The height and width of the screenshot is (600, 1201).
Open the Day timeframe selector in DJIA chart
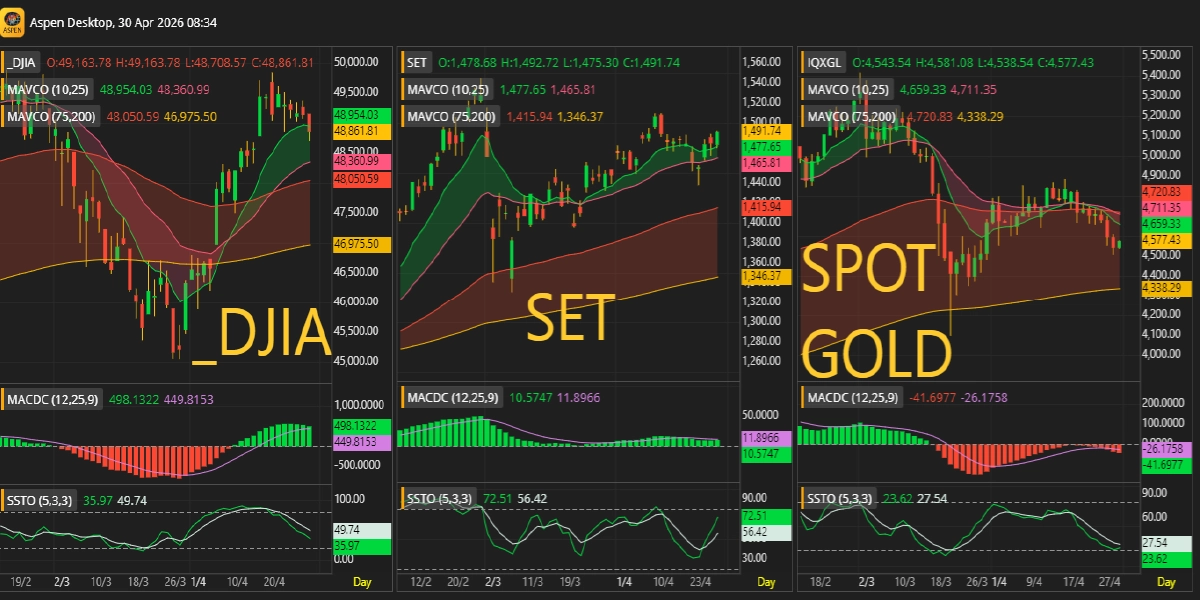click(x=363, y=582)
